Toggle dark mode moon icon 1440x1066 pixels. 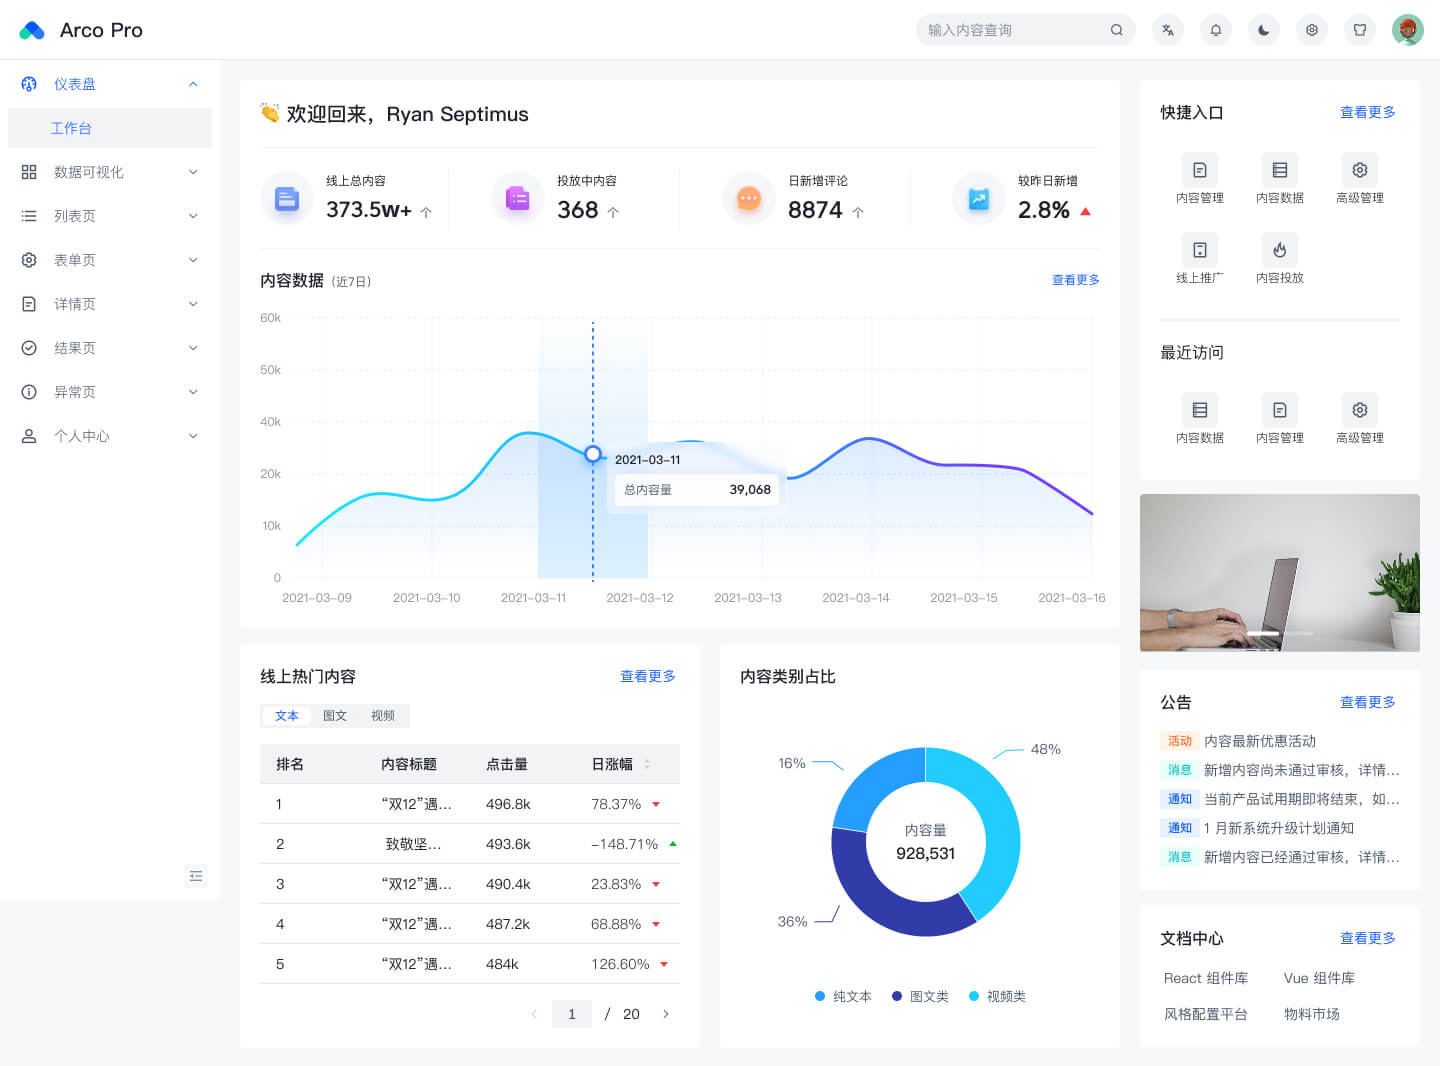coord(1264,30)
